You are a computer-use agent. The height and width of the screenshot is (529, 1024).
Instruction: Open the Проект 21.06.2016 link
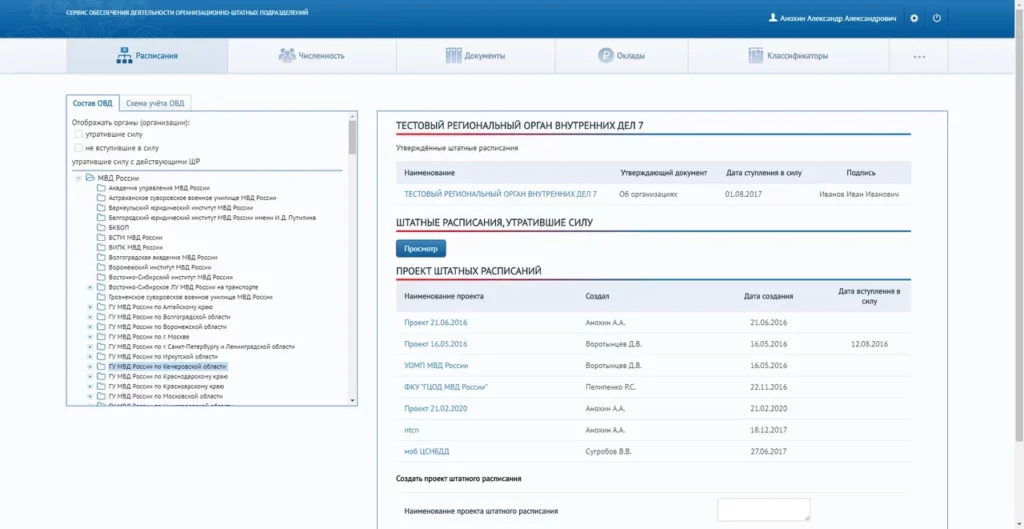(436, 323)
